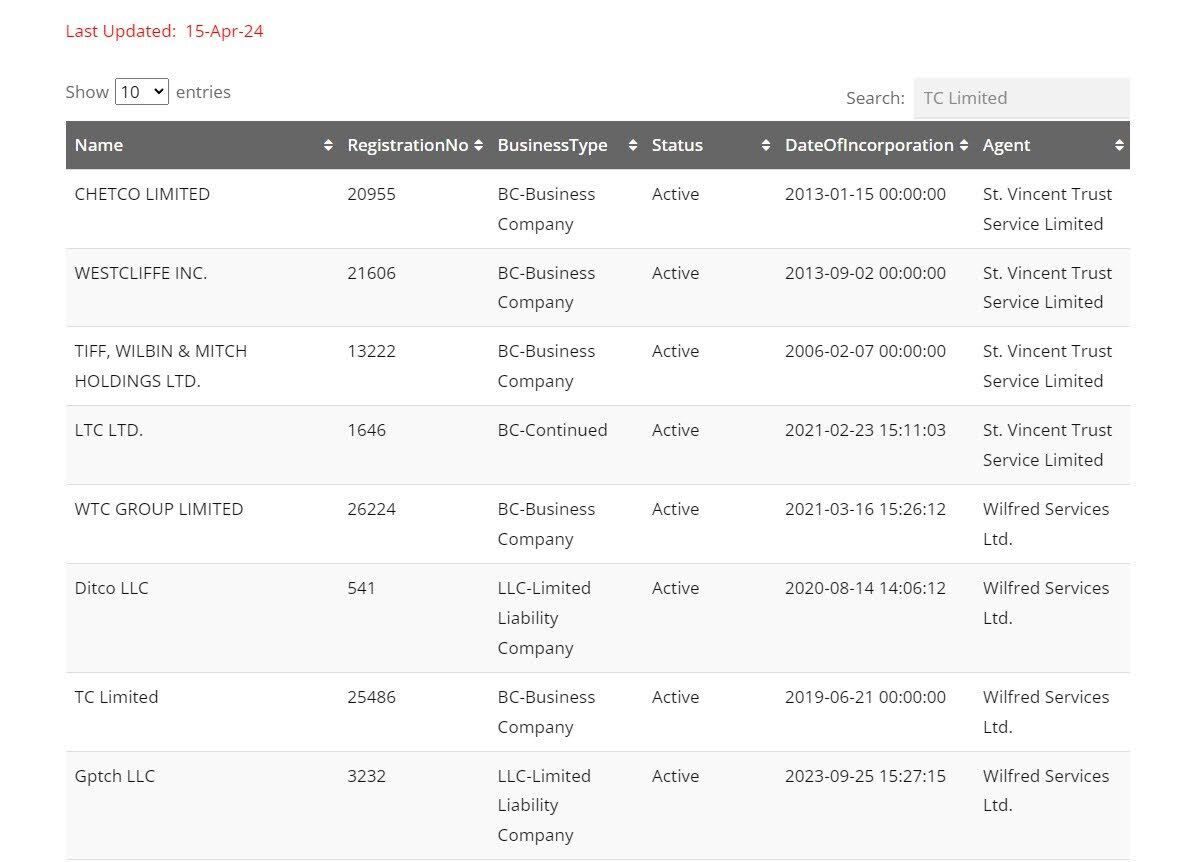Select TIFF, WILBIN & MITCH HOLDINGS LTD. cell
The image size is (1178, 862).
pos(161,366)
